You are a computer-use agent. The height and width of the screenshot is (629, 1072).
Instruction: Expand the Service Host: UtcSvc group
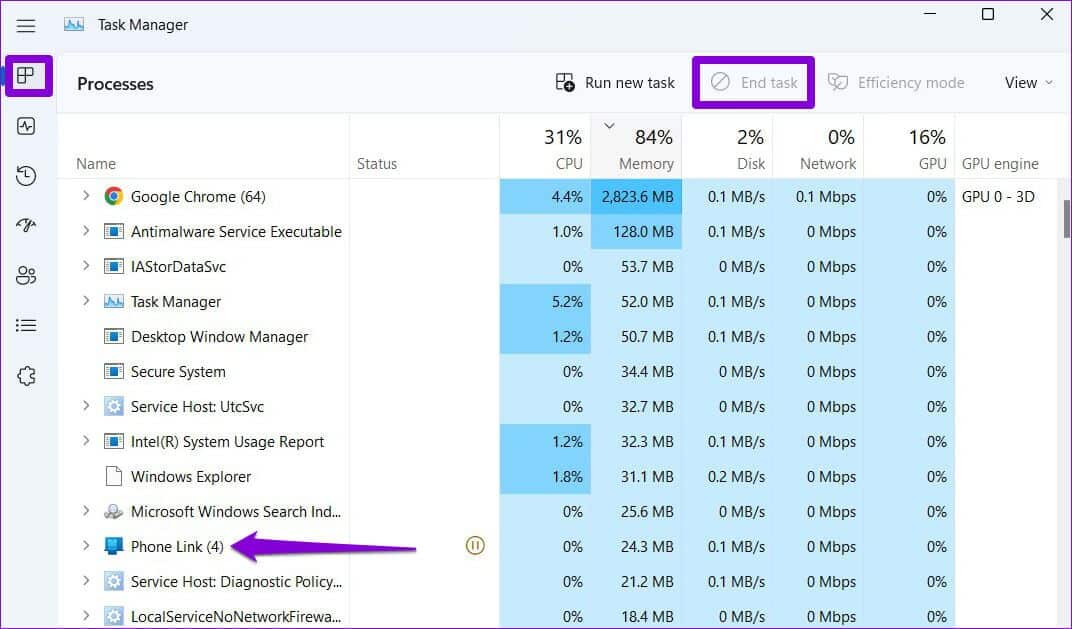[x=86, y=405]
